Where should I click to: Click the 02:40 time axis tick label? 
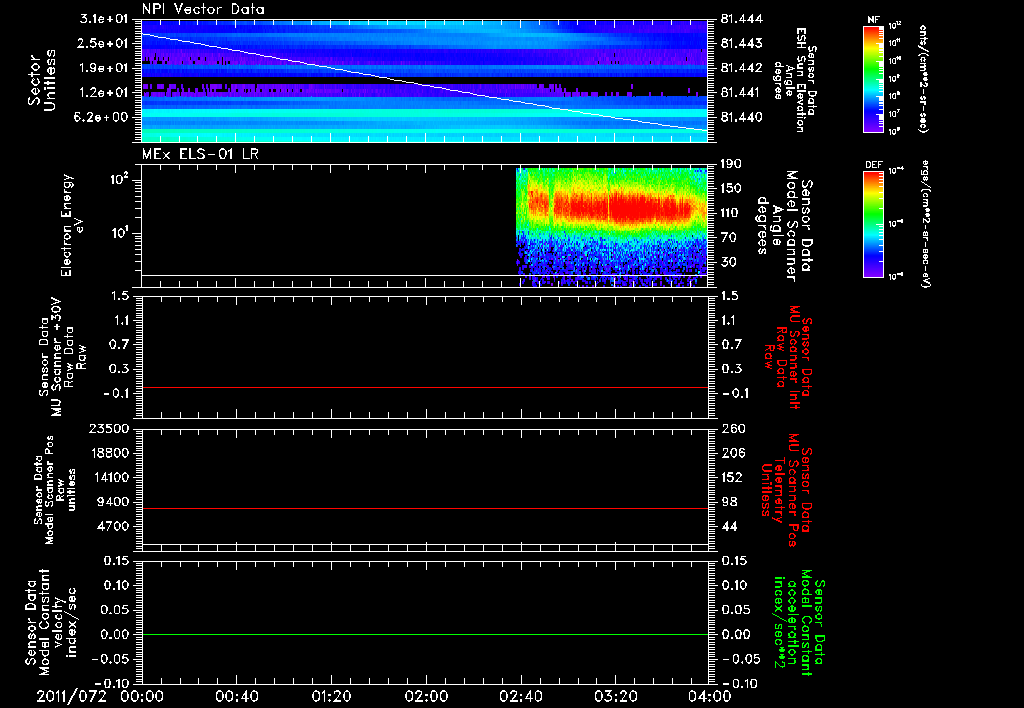[x=520, y=695]
